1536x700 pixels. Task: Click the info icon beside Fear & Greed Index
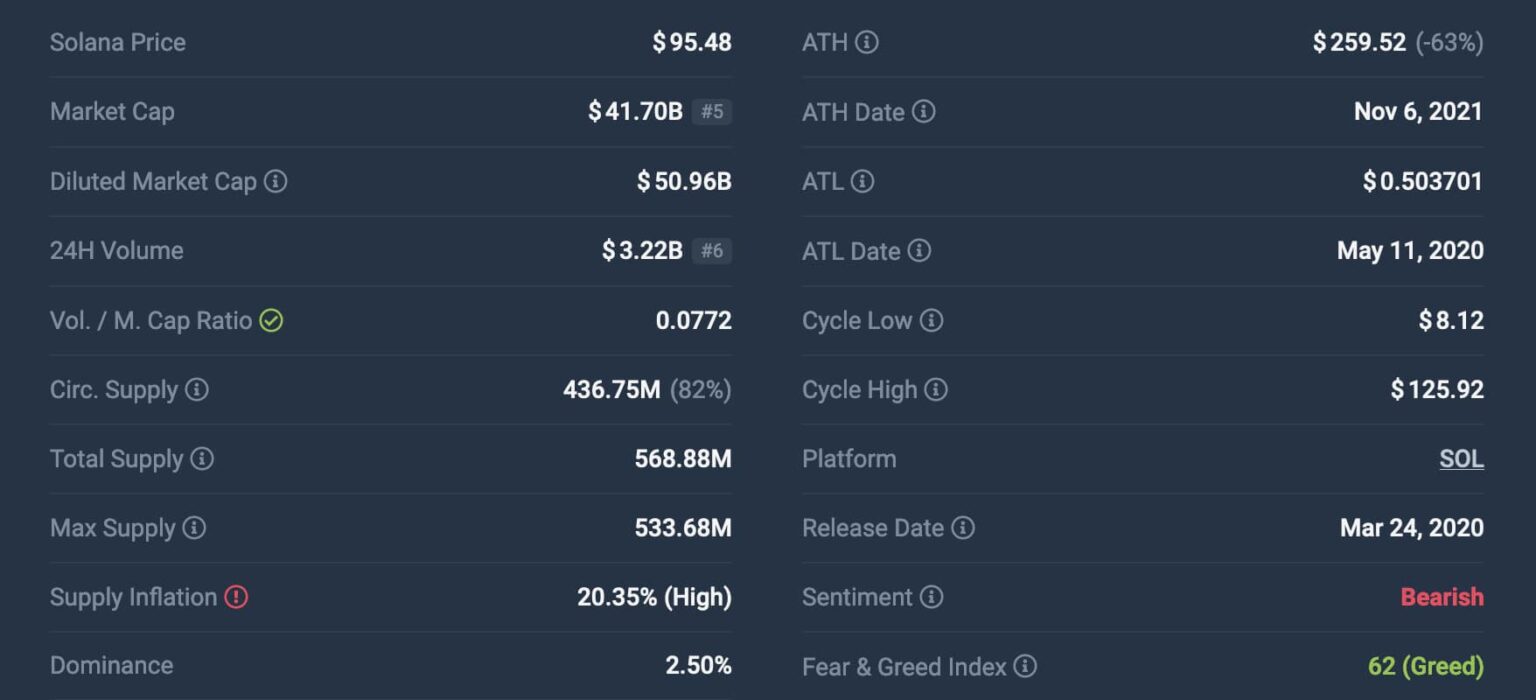click(1025, 666)
